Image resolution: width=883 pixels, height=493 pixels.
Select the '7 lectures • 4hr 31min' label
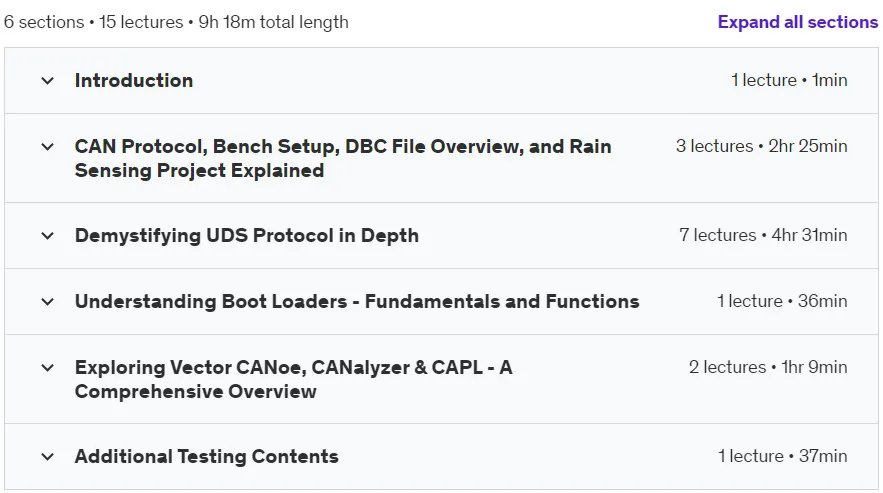point(763,236)
